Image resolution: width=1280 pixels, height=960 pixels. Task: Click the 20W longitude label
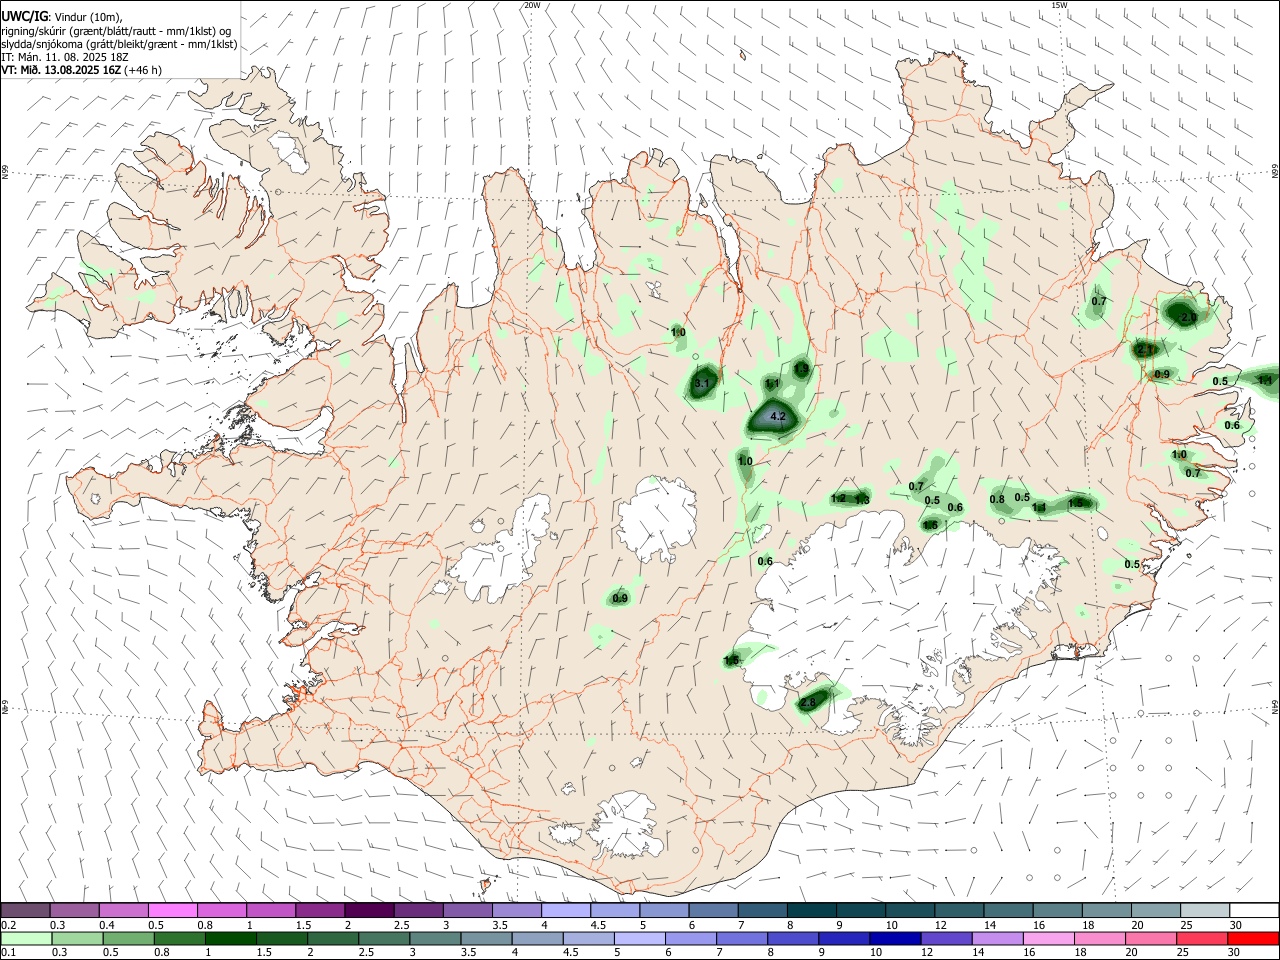[532, 5]
